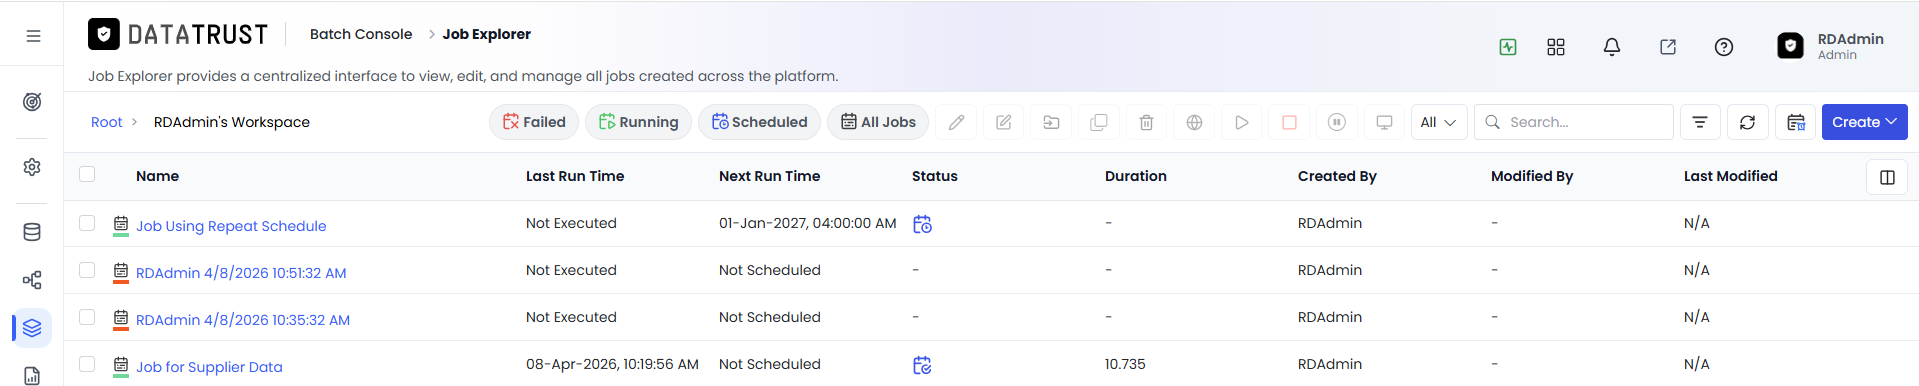This screenshot has width=1919, height=386.
Task: Open the database icon in left sidebar
Action: coord(32,232)
